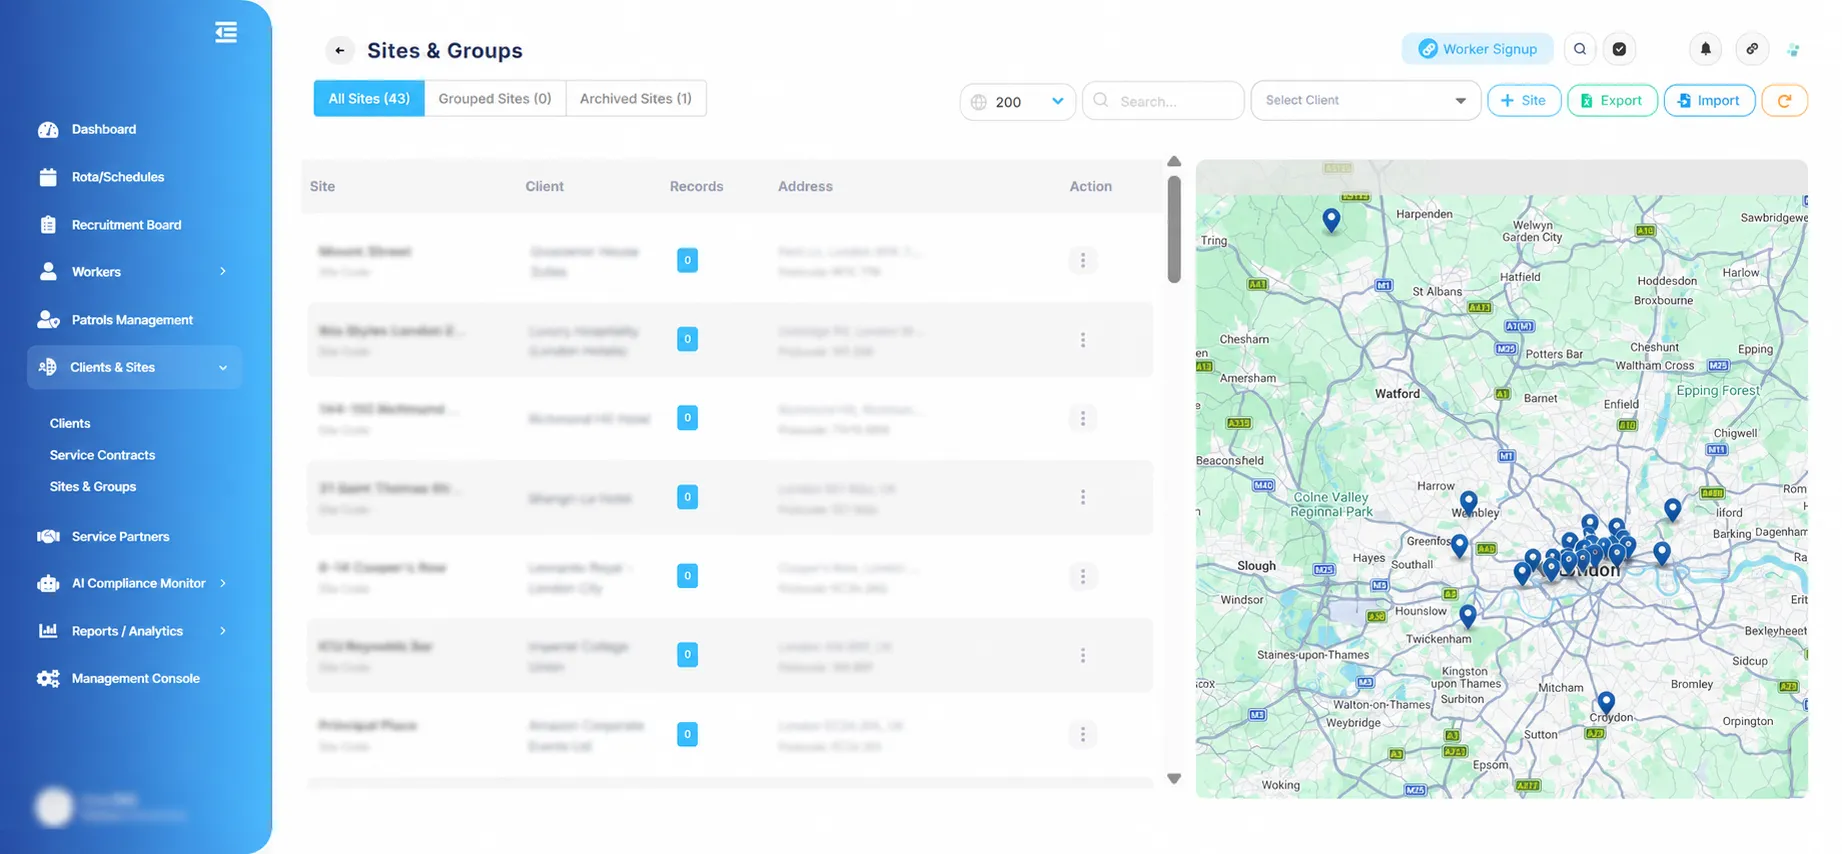The height and width of the screenshot is (854, 1842).
Task: Click the checkmark circle icon in the header
Action: pyautogui.click(x=1619, y=49)
